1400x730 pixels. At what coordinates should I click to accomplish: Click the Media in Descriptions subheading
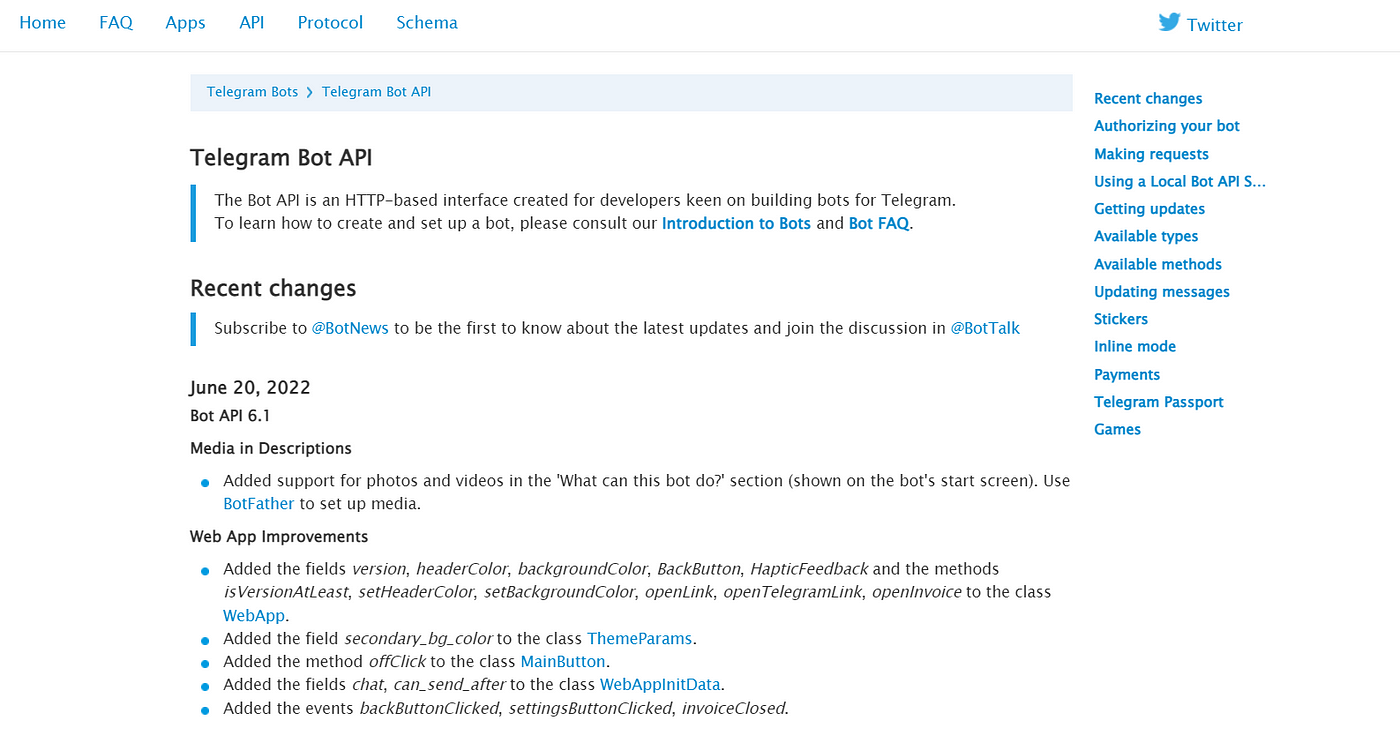click(271, 448)
